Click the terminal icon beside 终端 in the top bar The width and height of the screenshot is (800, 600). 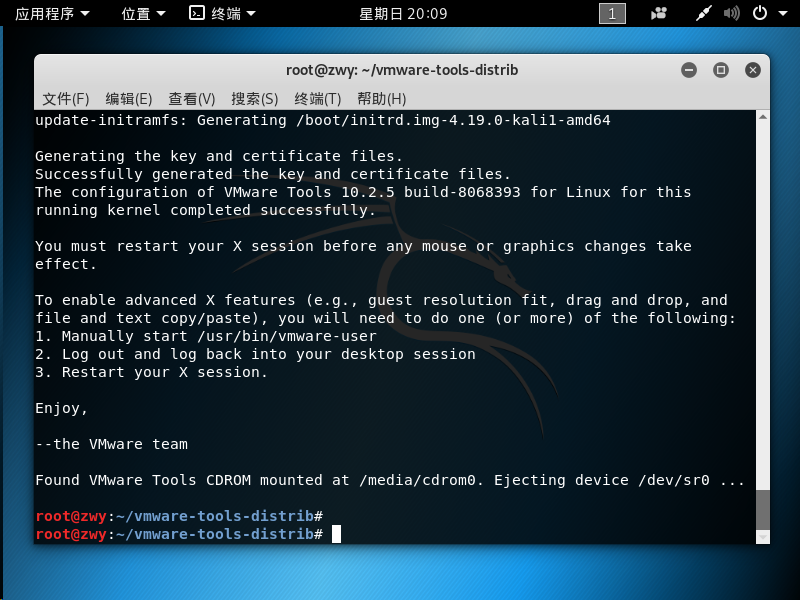(x=197, y=13)
